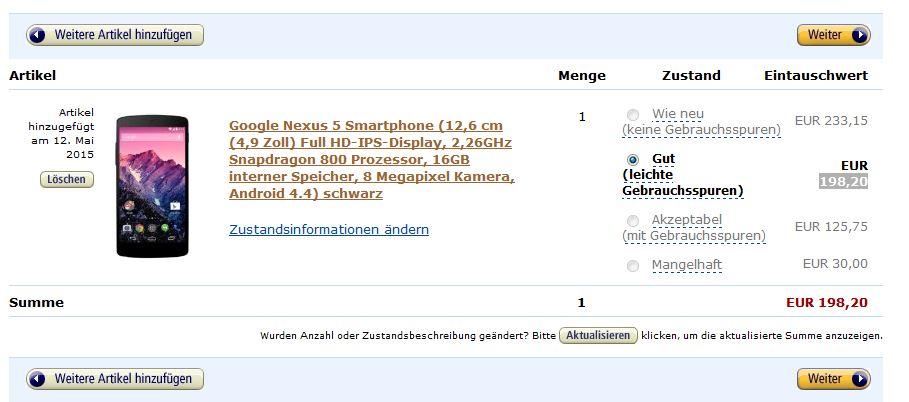Click the bottom 'Weiter' button
909x402 pixels.
pos(834,379)
